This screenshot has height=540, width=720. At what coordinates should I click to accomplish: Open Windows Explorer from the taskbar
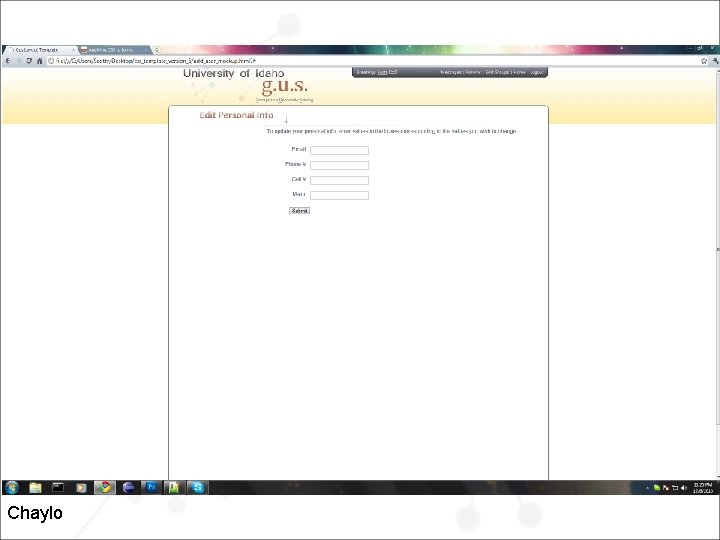tap(35, 487)
